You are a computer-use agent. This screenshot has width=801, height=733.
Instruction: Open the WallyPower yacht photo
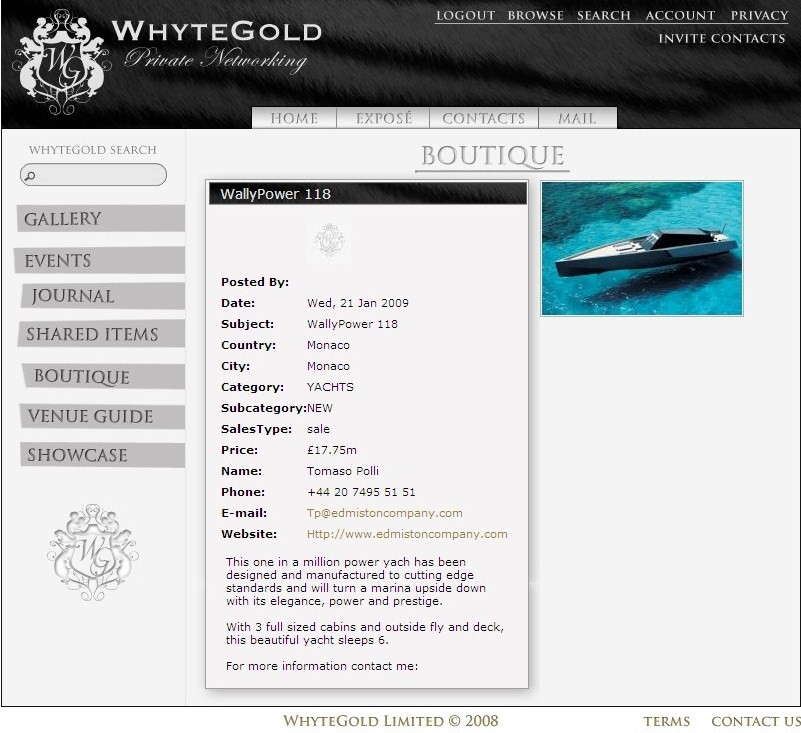642,248
